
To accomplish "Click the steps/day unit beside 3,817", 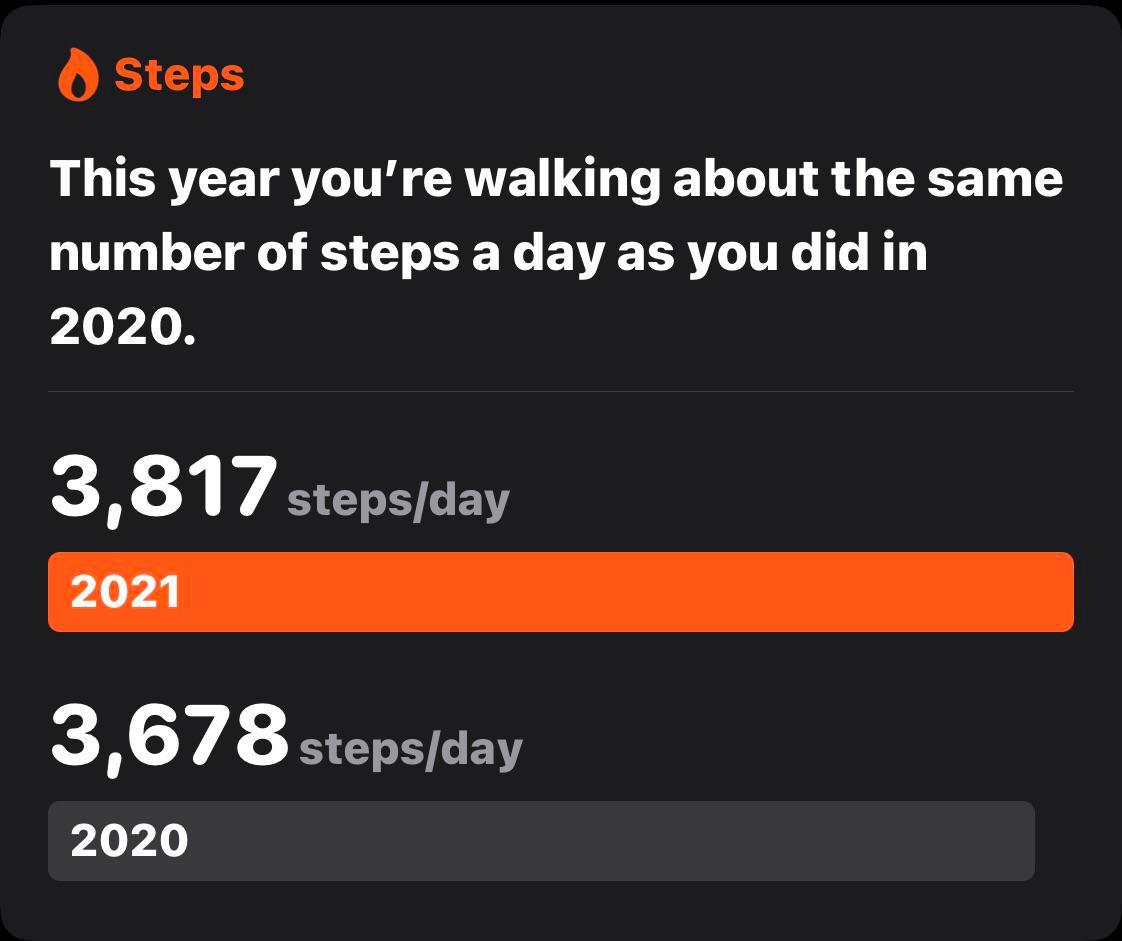I will coord(398,499).
